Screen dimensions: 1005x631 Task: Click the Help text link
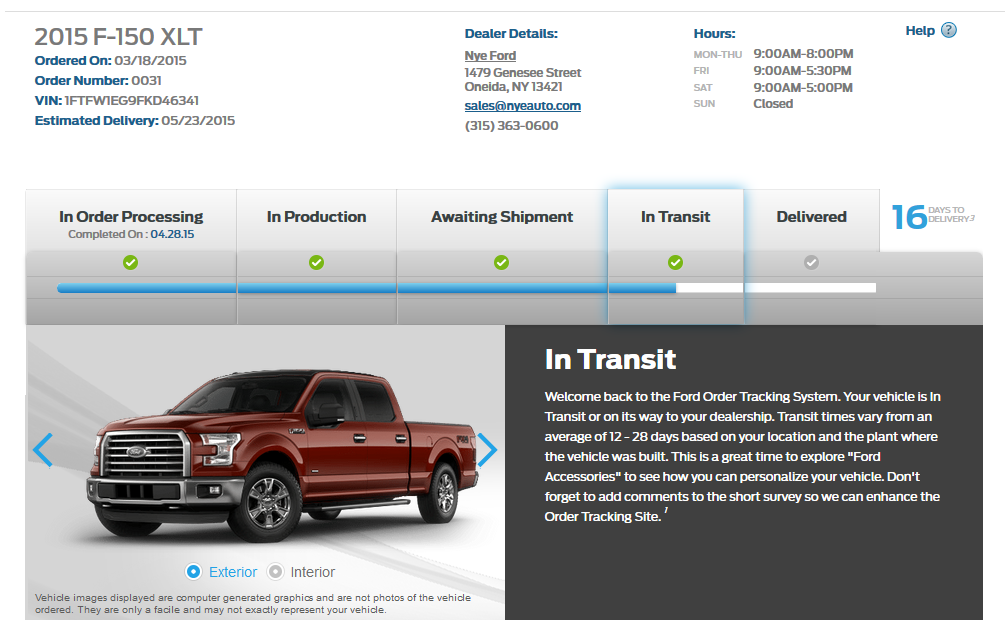[x=919, y=31]
